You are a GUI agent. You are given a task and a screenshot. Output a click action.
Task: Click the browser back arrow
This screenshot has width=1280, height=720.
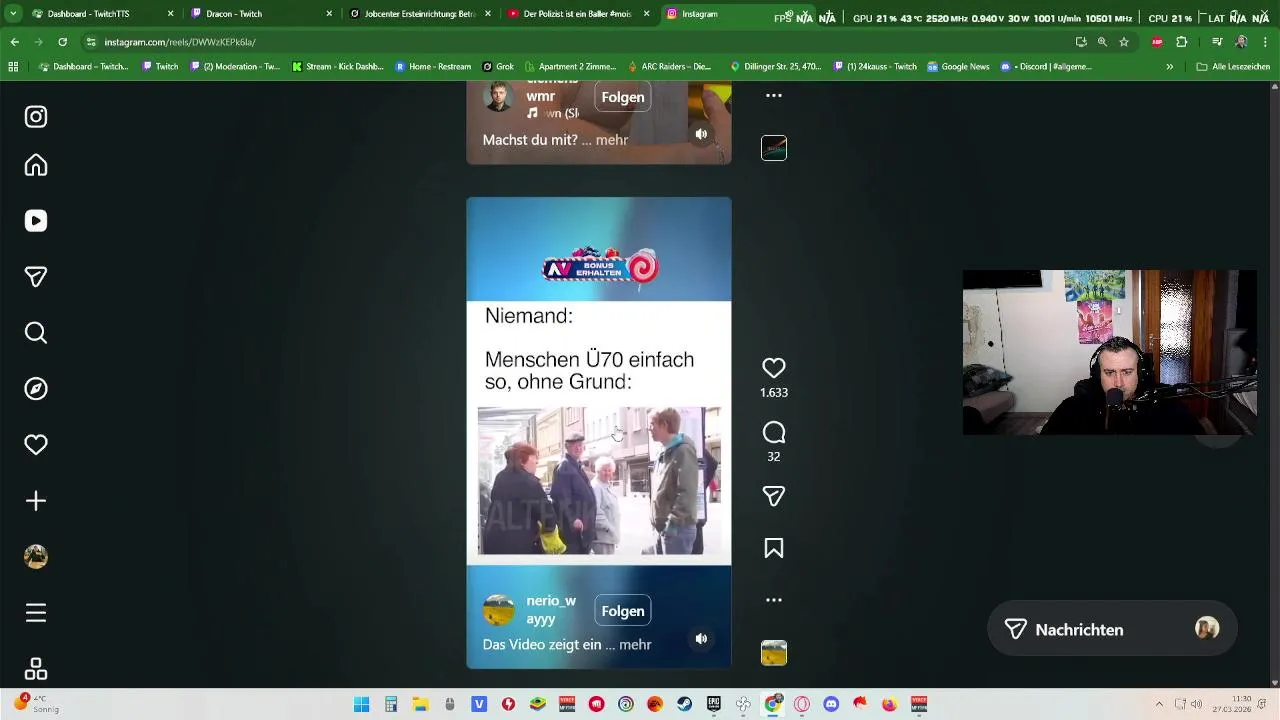click(x=14, y=42)
